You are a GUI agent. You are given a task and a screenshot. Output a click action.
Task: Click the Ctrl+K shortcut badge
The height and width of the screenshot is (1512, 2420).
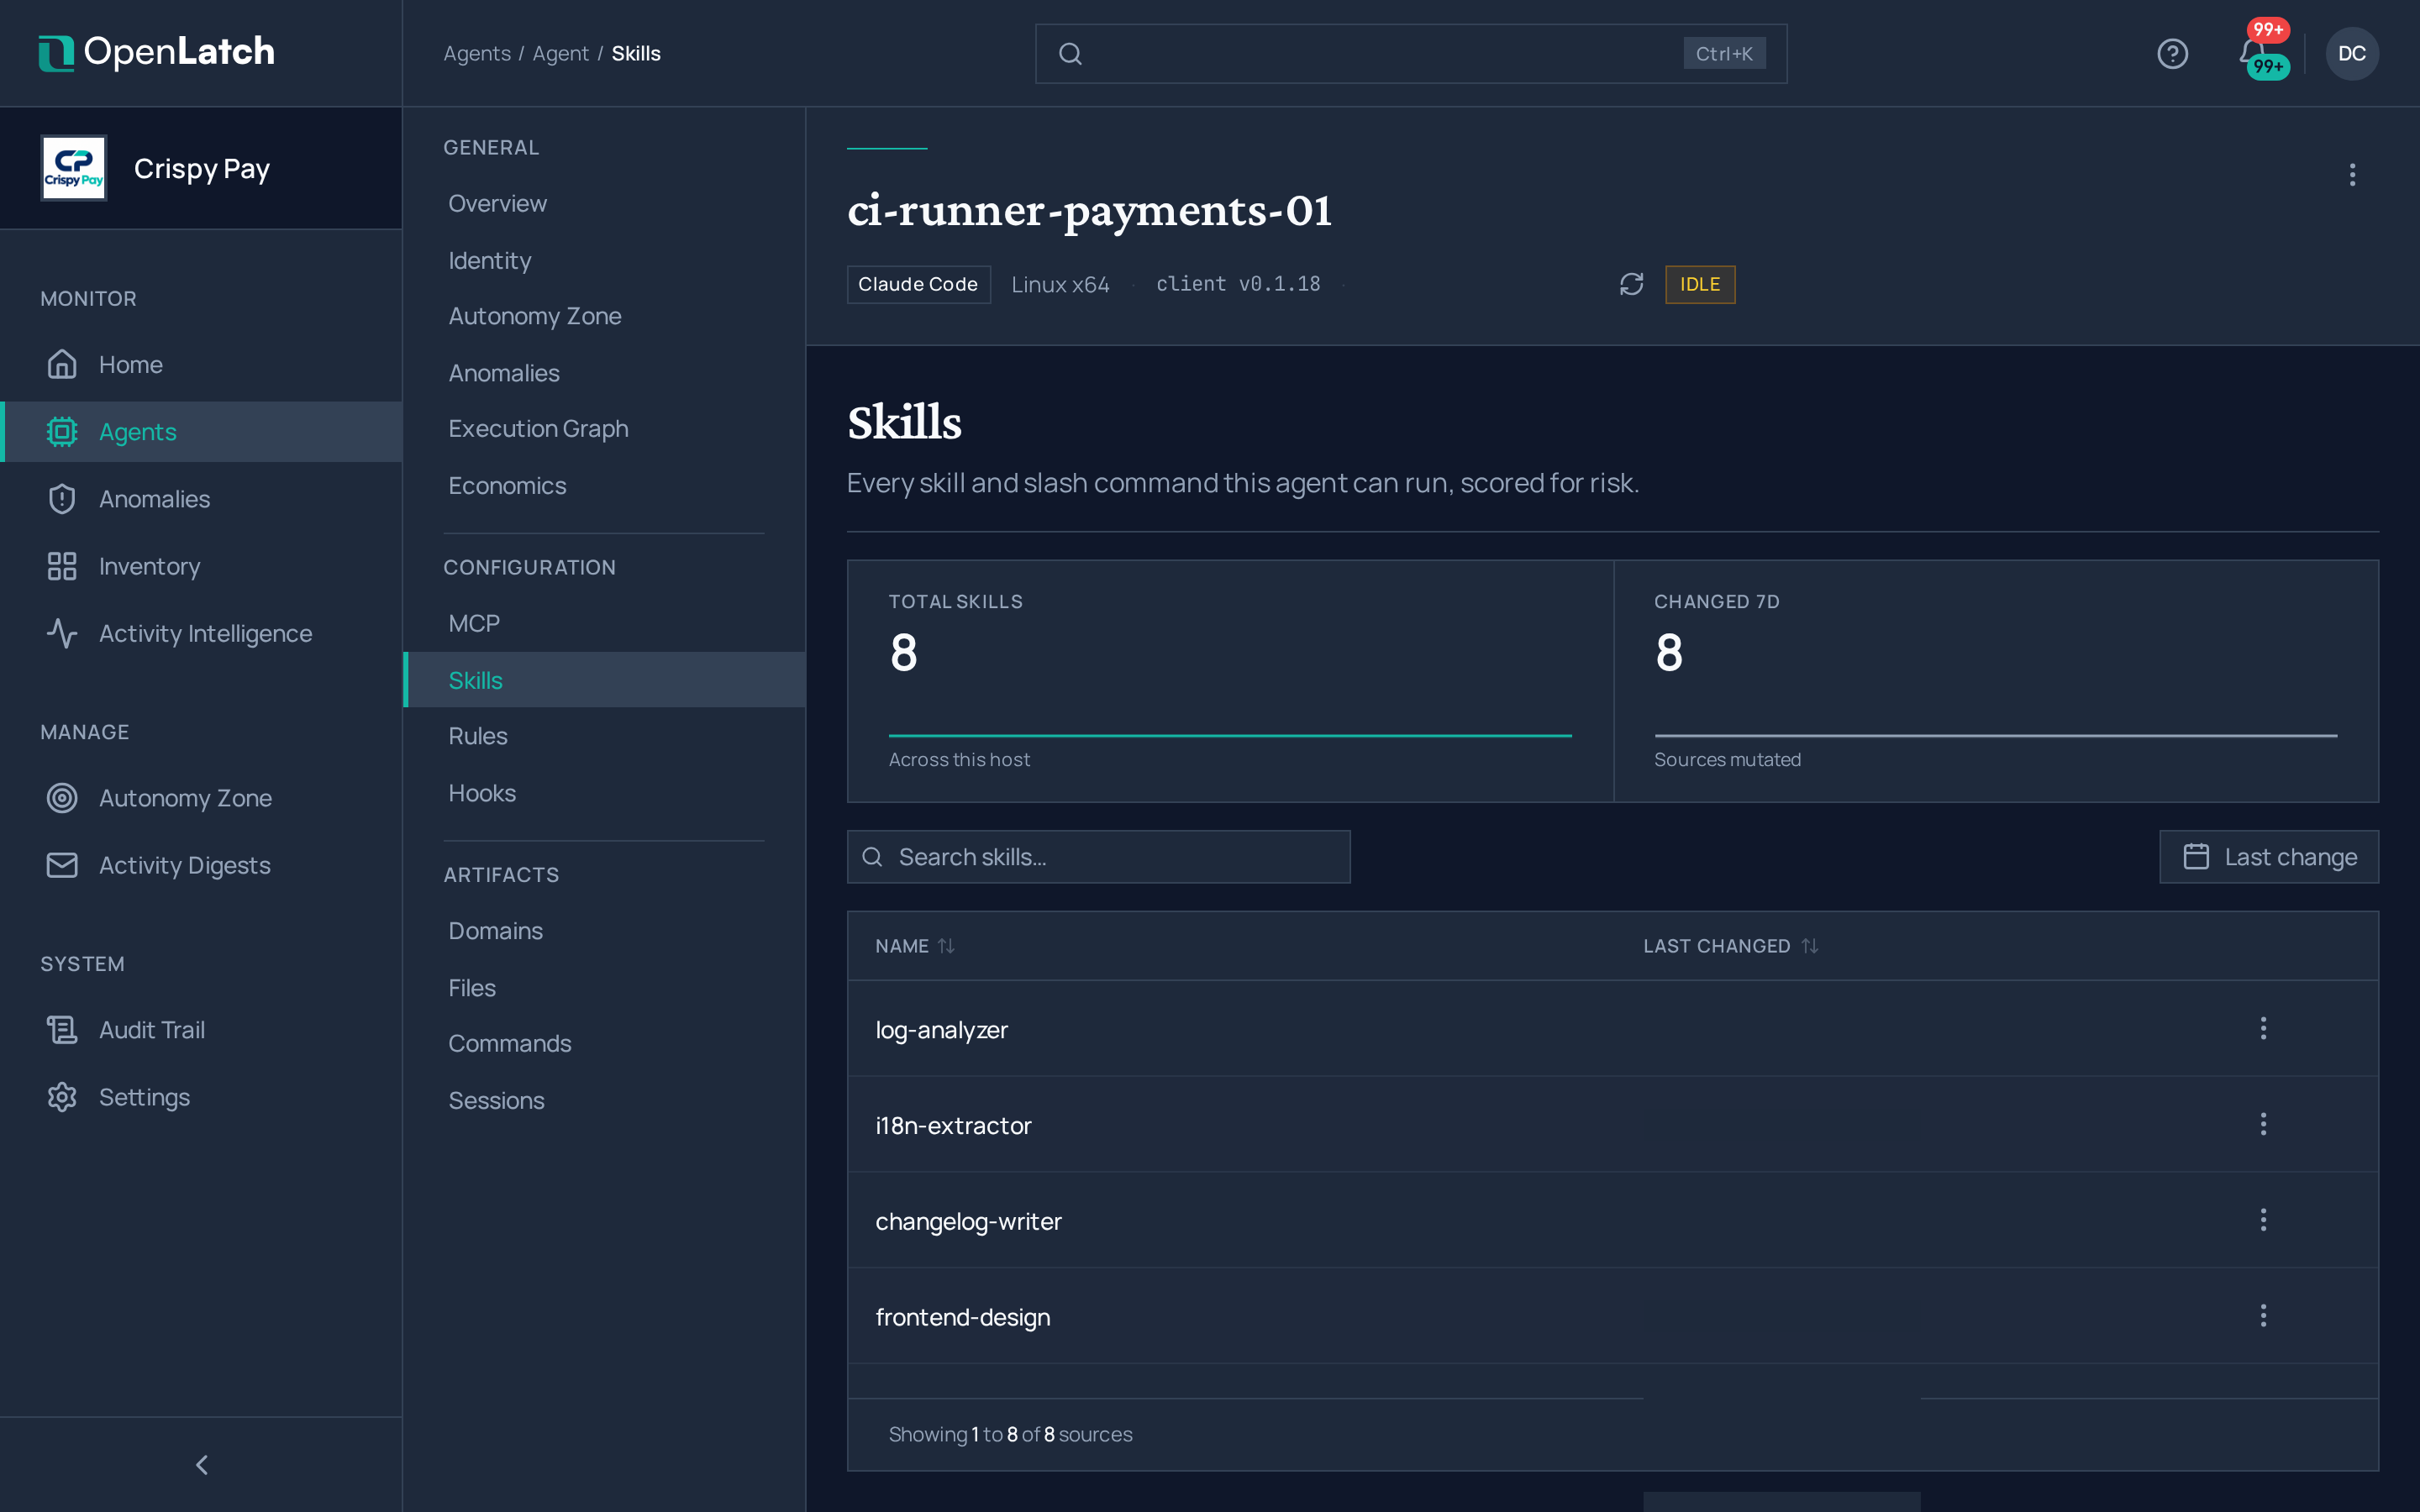1723,53
